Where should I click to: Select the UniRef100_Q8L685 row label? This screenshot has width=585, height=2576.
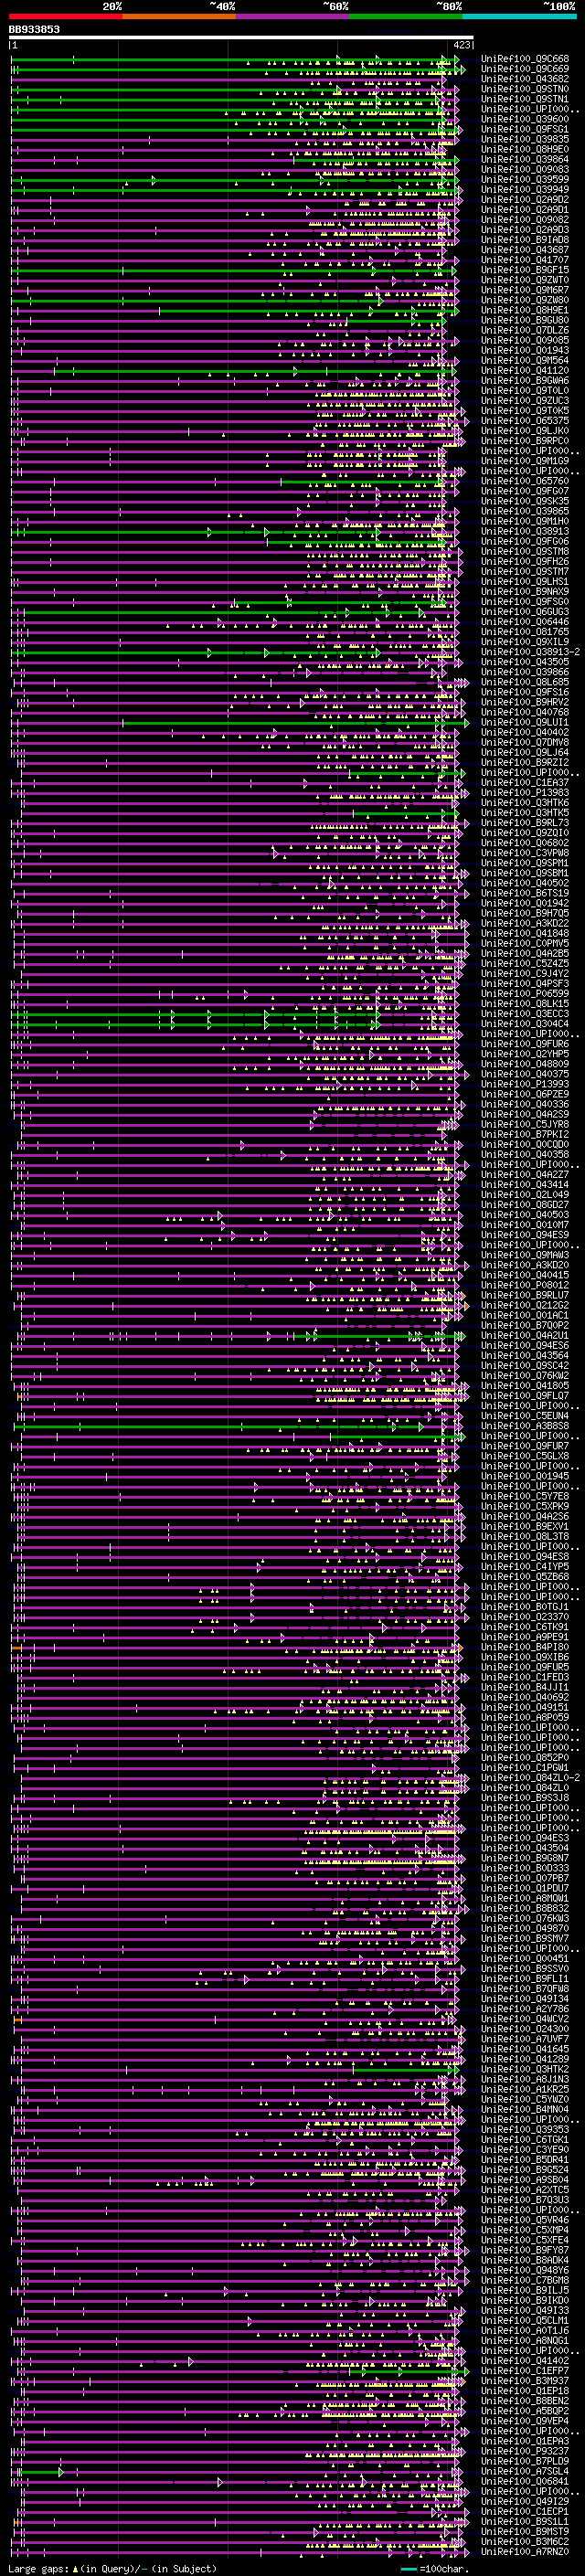coord(525,682)
